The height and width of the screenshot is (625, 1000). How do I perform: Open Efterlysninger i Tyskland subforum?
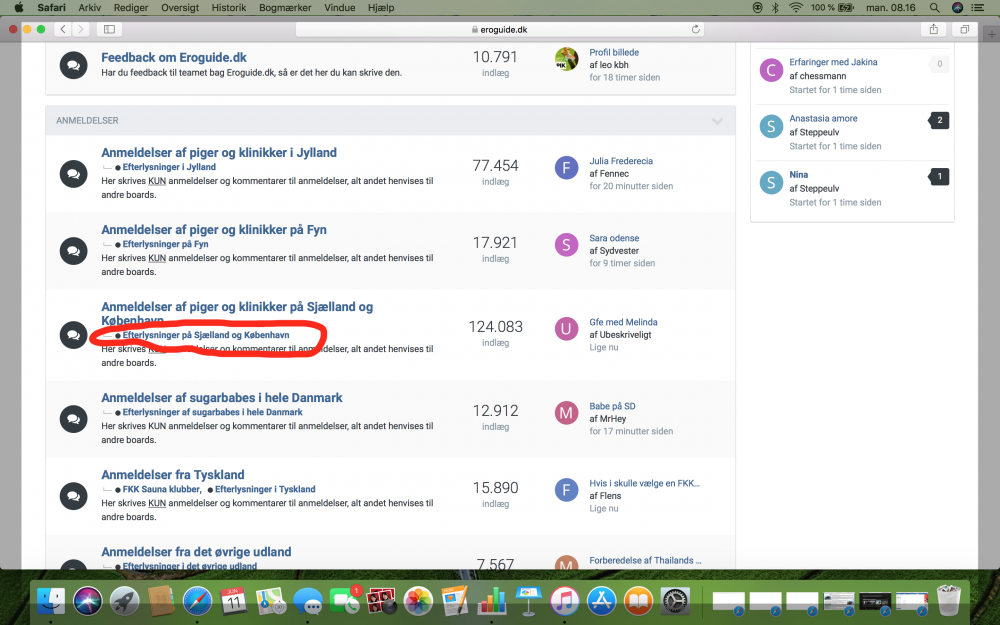click(x=265, y=489)
